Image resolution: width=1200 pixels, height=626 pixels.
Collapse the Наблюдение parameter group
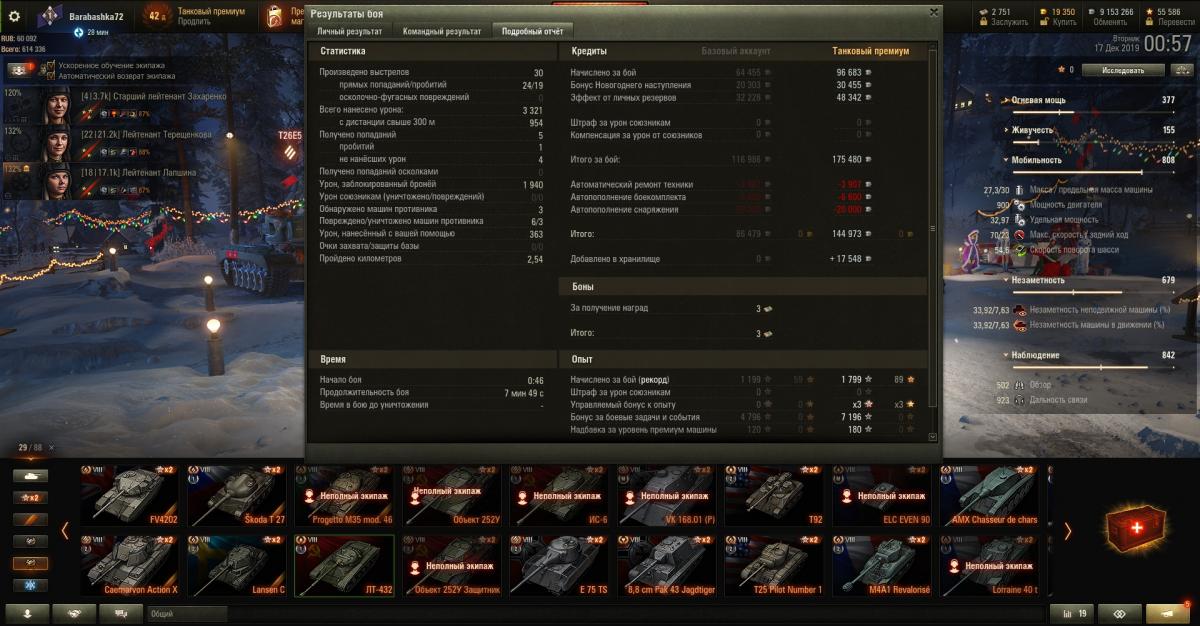coord(1004,355)
